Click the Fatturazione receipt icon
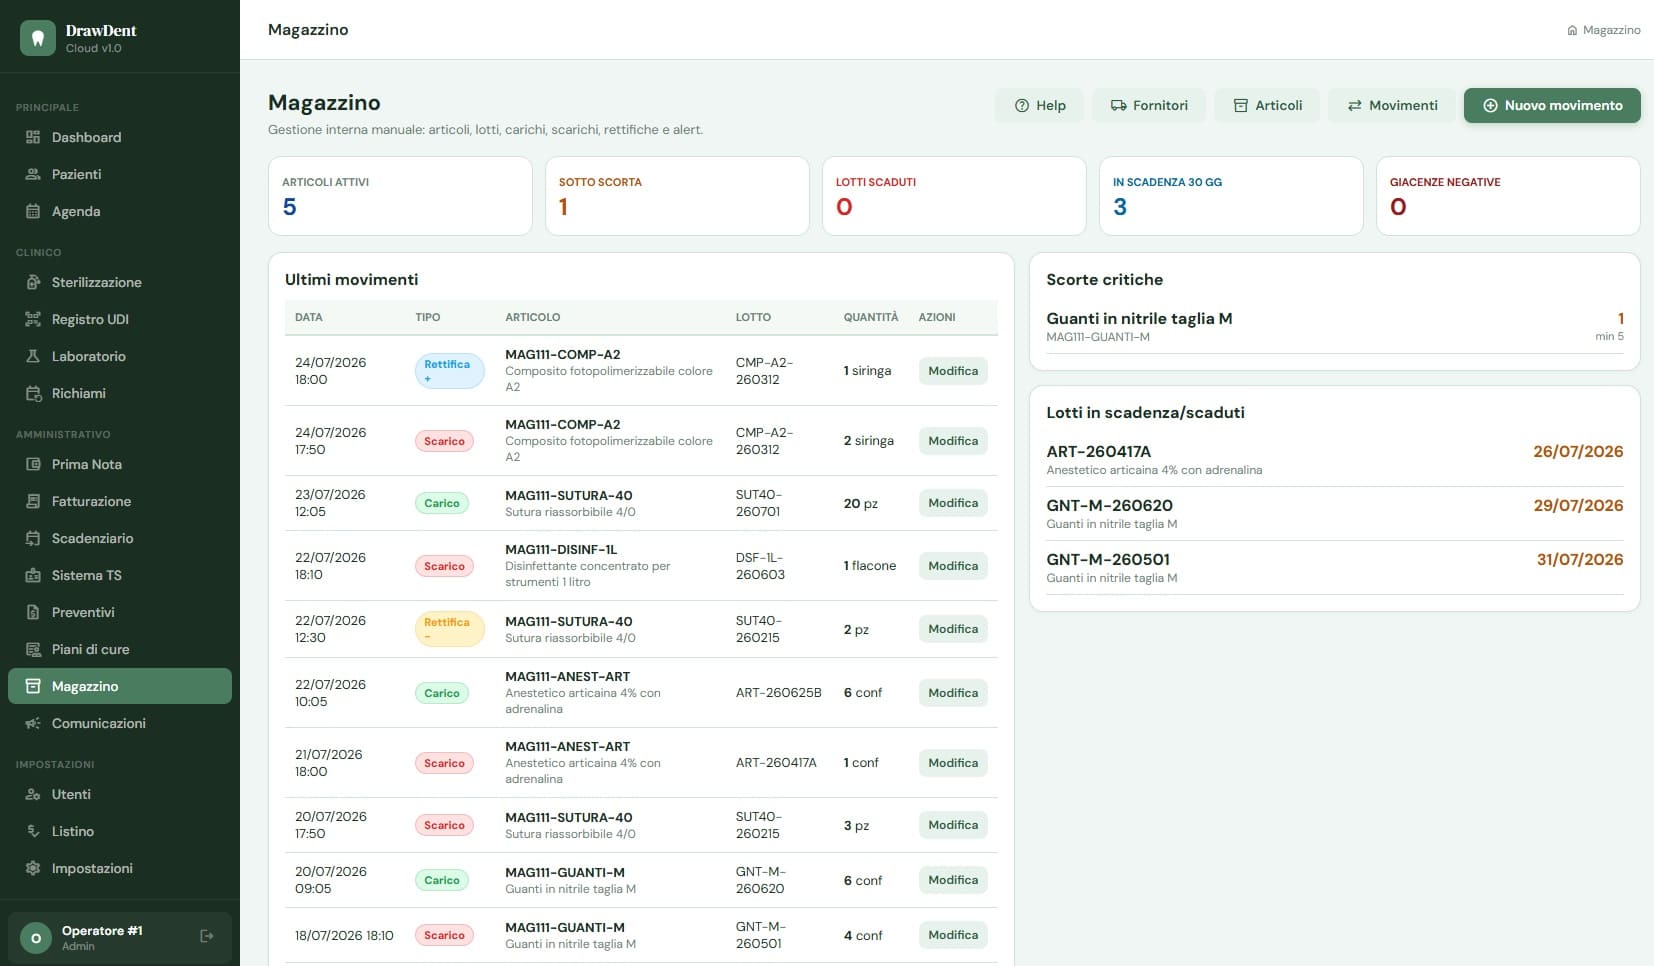The height and width of the screenshot is (966, 1654). pos(33,501)
